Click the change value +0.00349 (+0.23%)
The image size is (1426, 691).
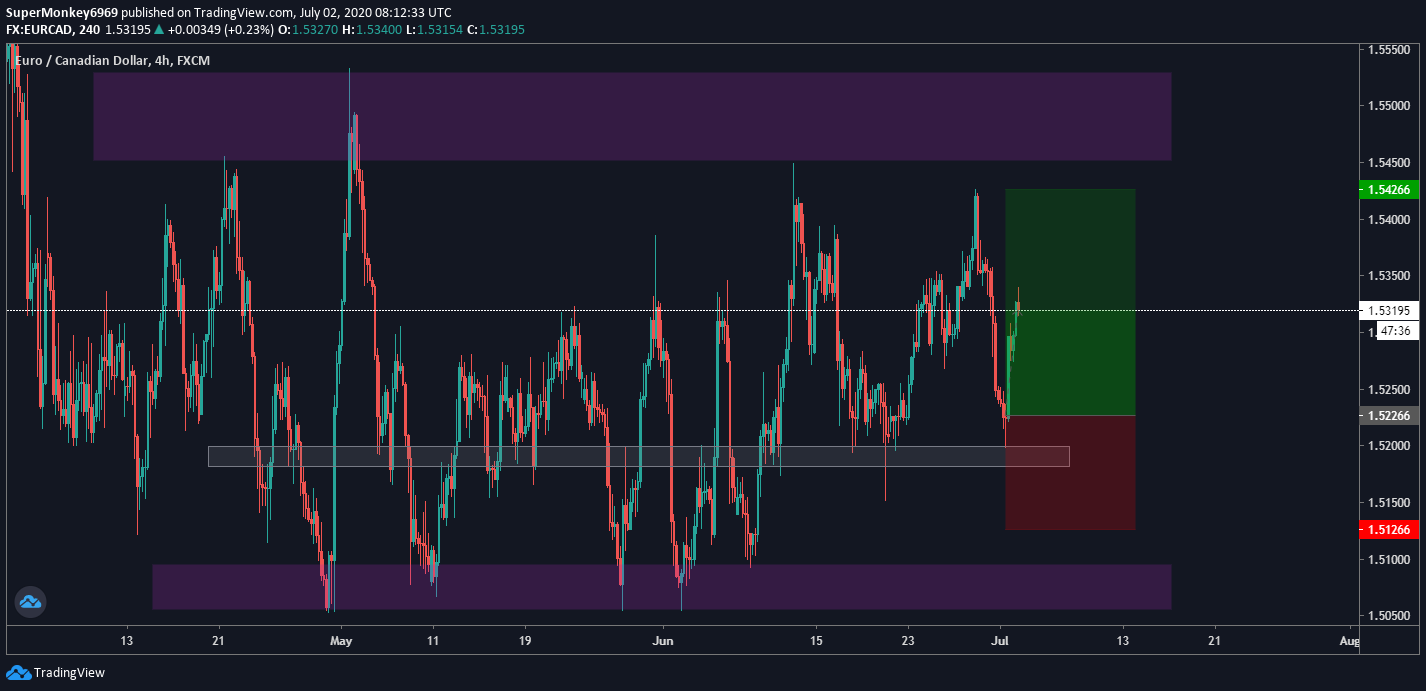[x=220, y=29]
